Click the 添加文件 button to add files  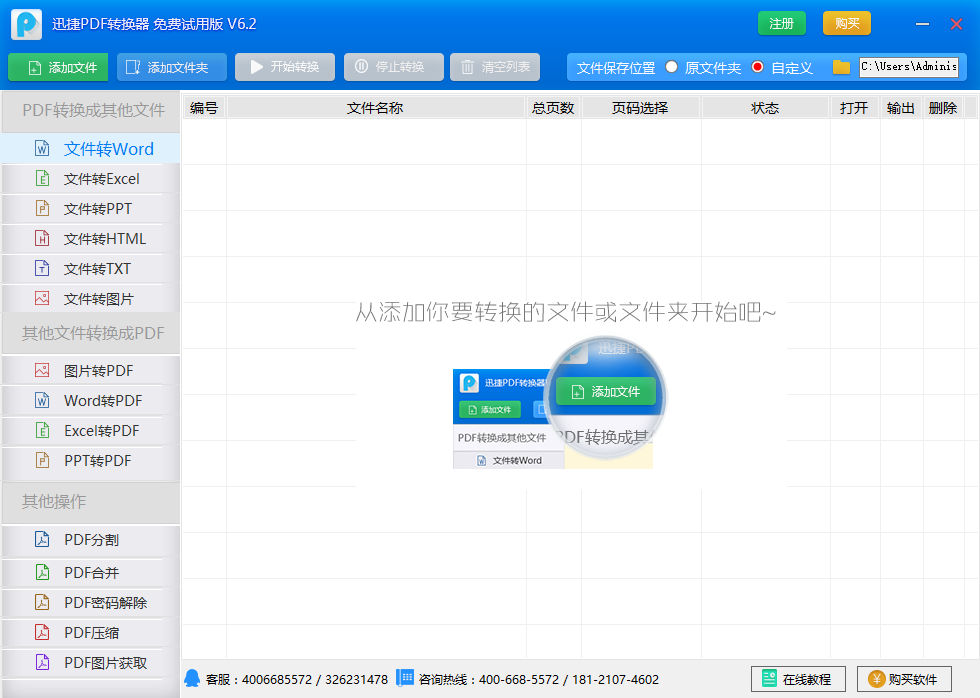pyautogui.click(x=57, y=67)
